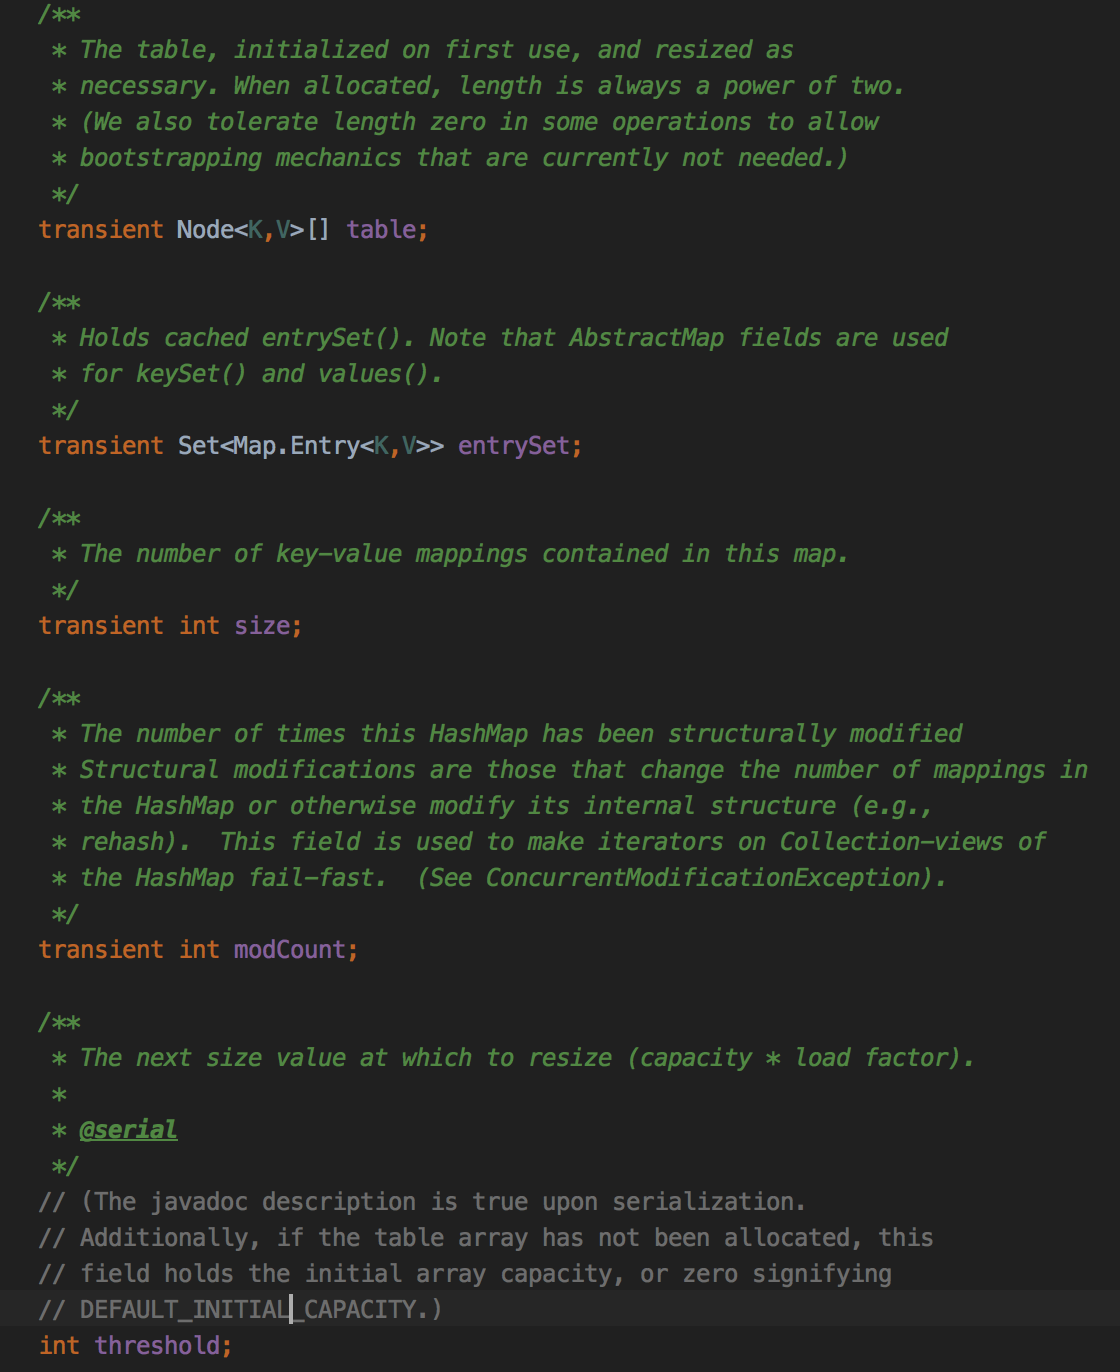The image size is (1120, 1372).
Task: Click the AbstractMap word in the comment
Action: (x=646, y=338)
